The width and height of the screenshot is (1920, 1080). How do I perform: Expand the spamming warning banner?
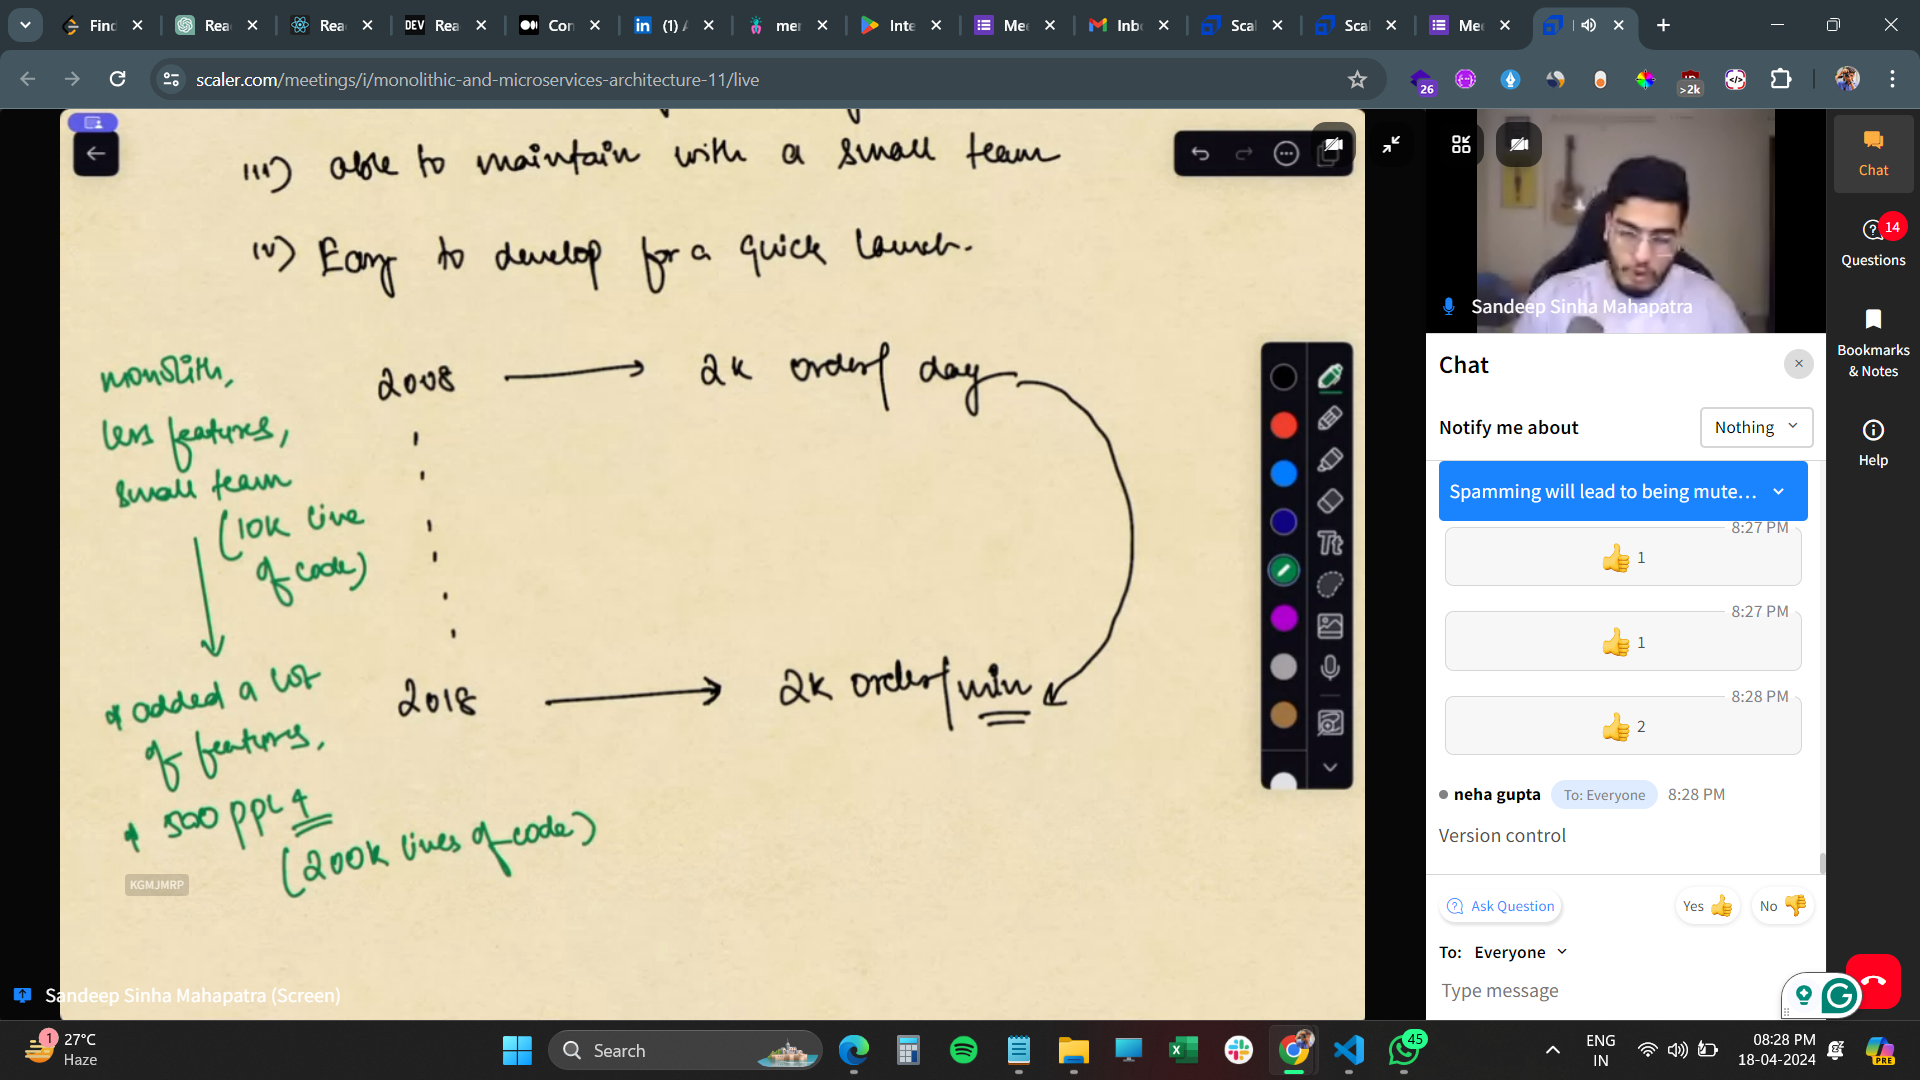[x=1779, y=491]
